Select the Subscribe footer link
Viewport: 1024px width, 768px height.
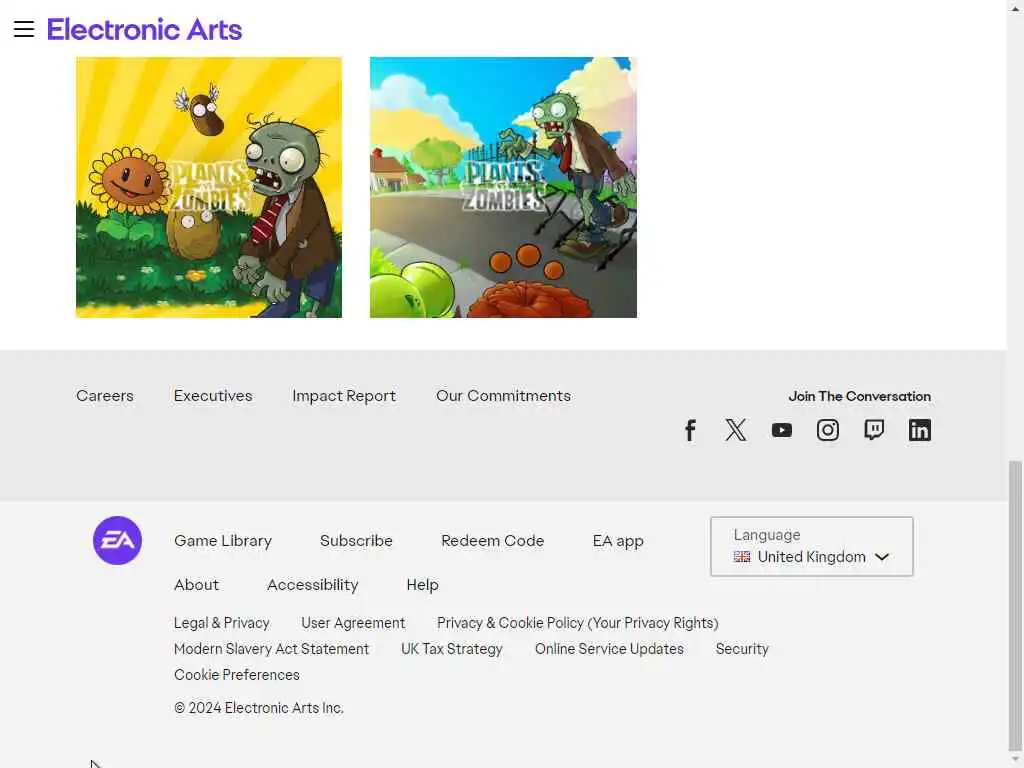pos(357,541)
